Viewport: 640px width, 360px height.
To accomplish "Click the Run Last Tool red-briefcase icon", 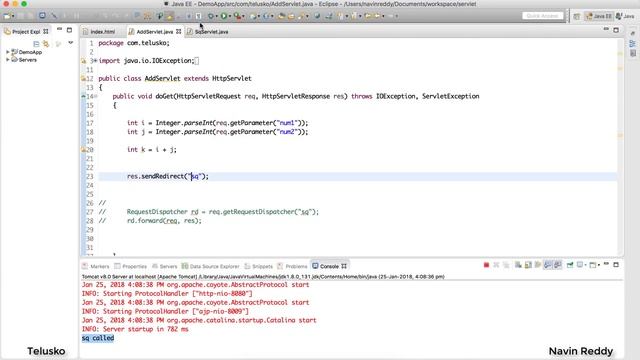I will pyautogui.click(x=237, y=16).
